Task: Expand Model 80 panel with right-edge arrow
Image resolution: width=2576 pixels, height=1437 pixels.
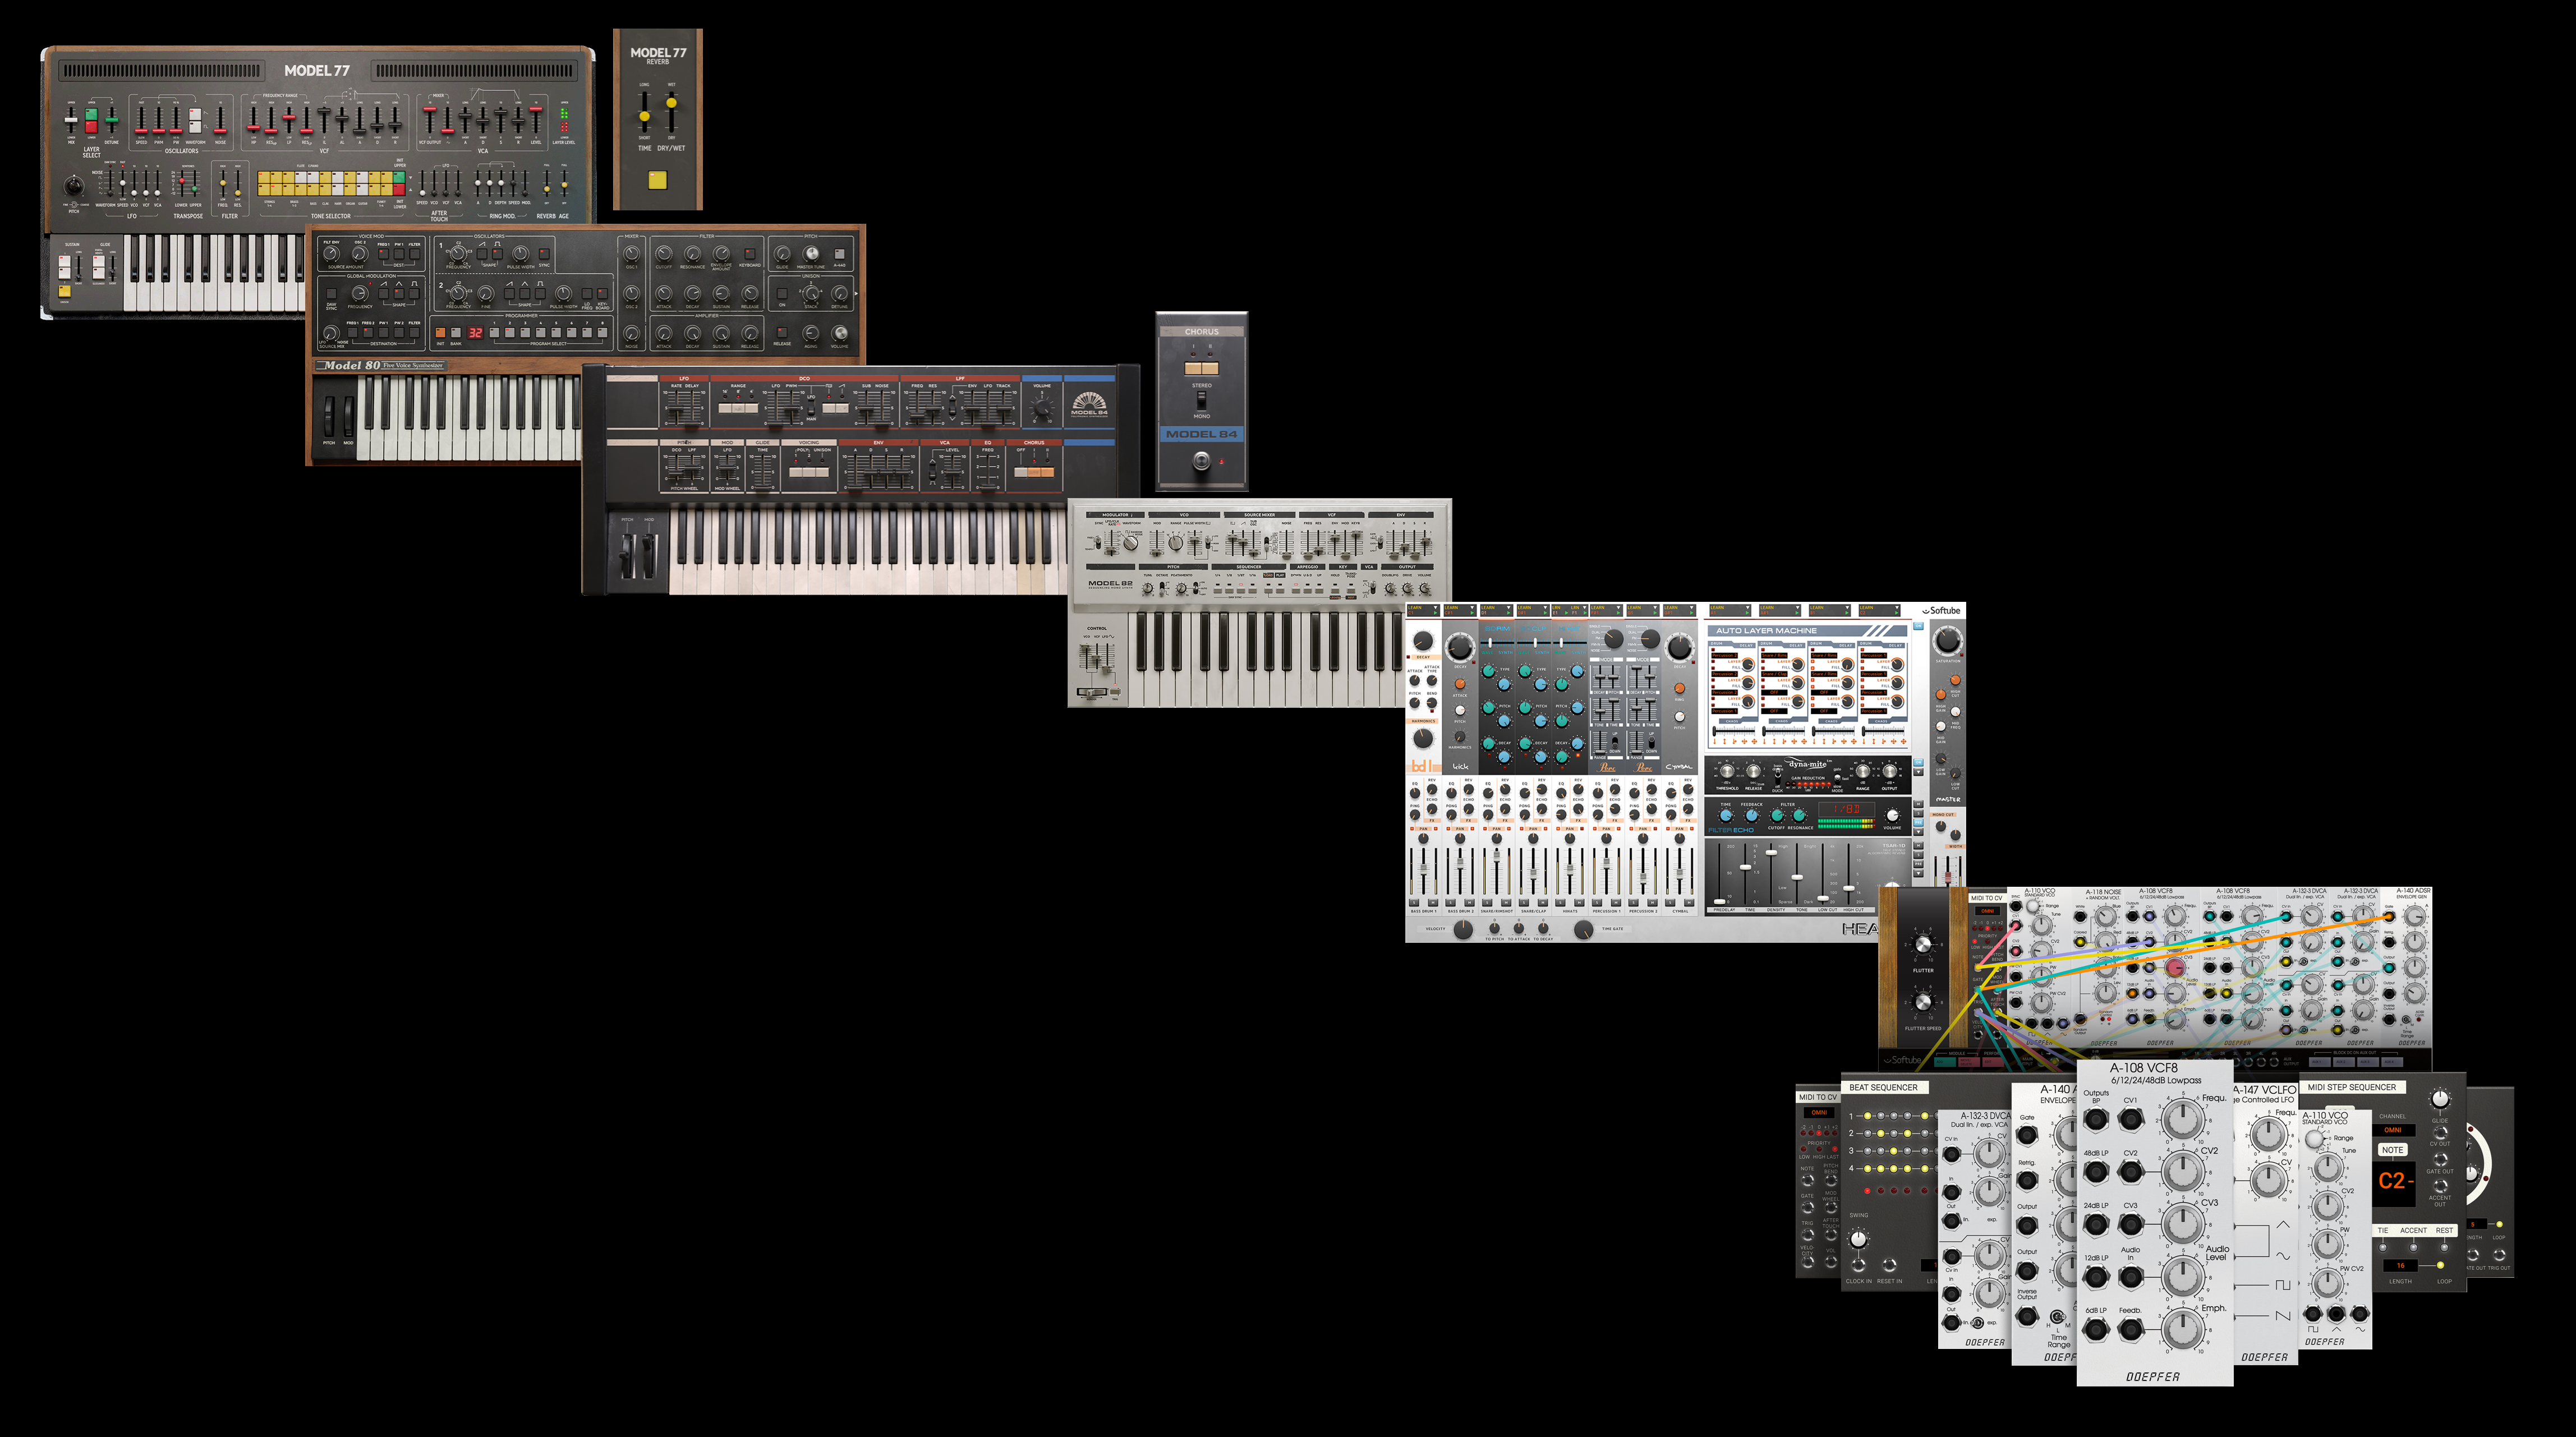Action: tap(856, 293)
